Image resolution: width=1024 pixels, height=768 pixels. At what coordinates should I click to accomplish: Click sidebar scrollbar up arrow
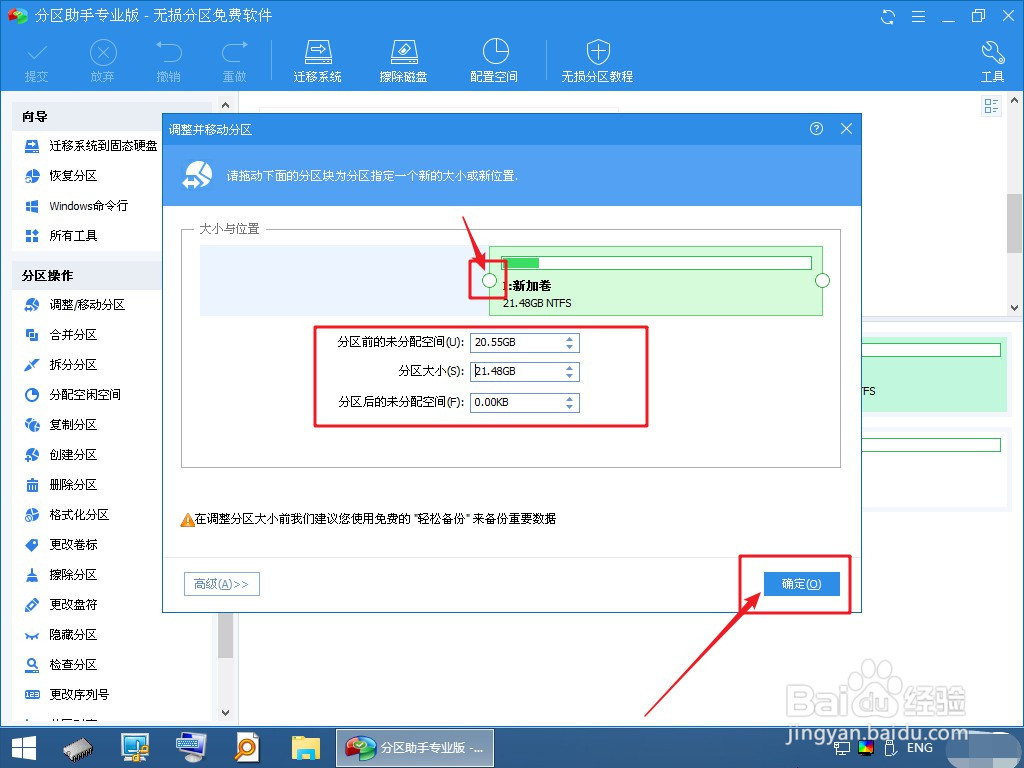pyautogui.click(x=225, y=104)
